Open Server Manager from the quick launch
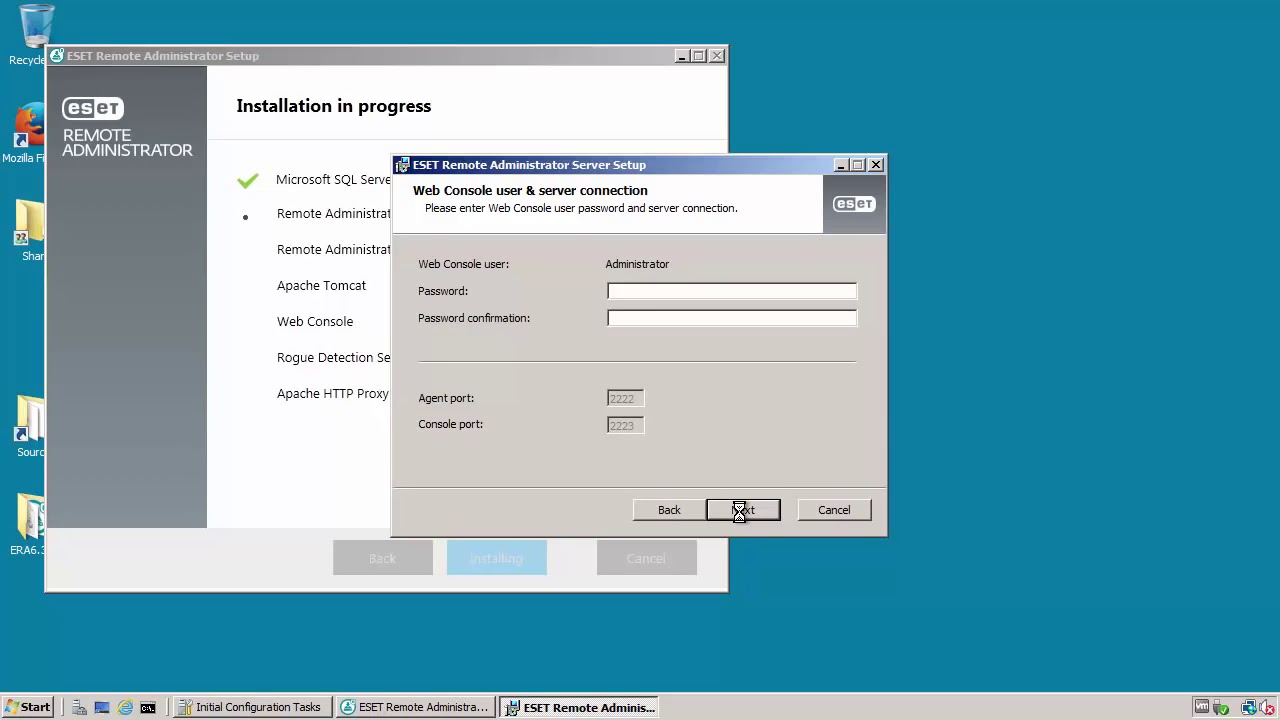 (x=79, y=707)
